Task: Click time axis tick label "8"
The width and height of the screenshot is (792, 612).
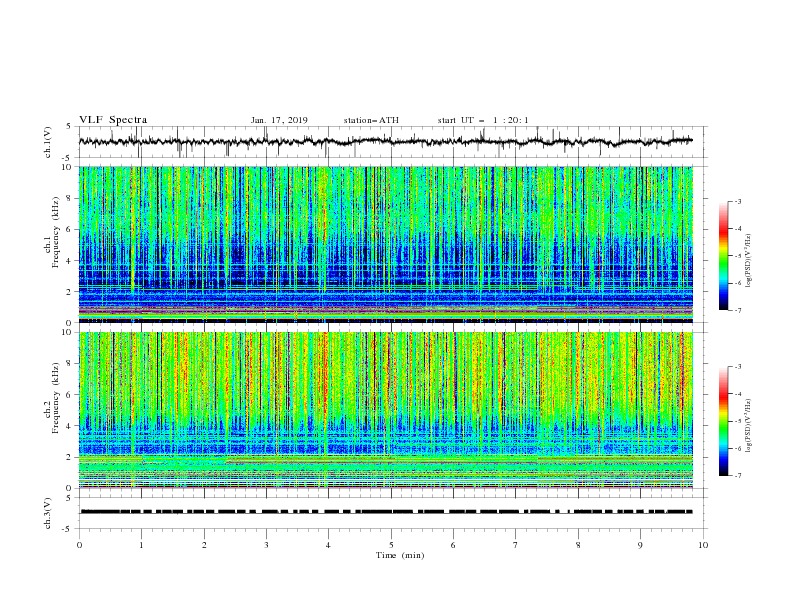Action: click(x=578, y=545)
